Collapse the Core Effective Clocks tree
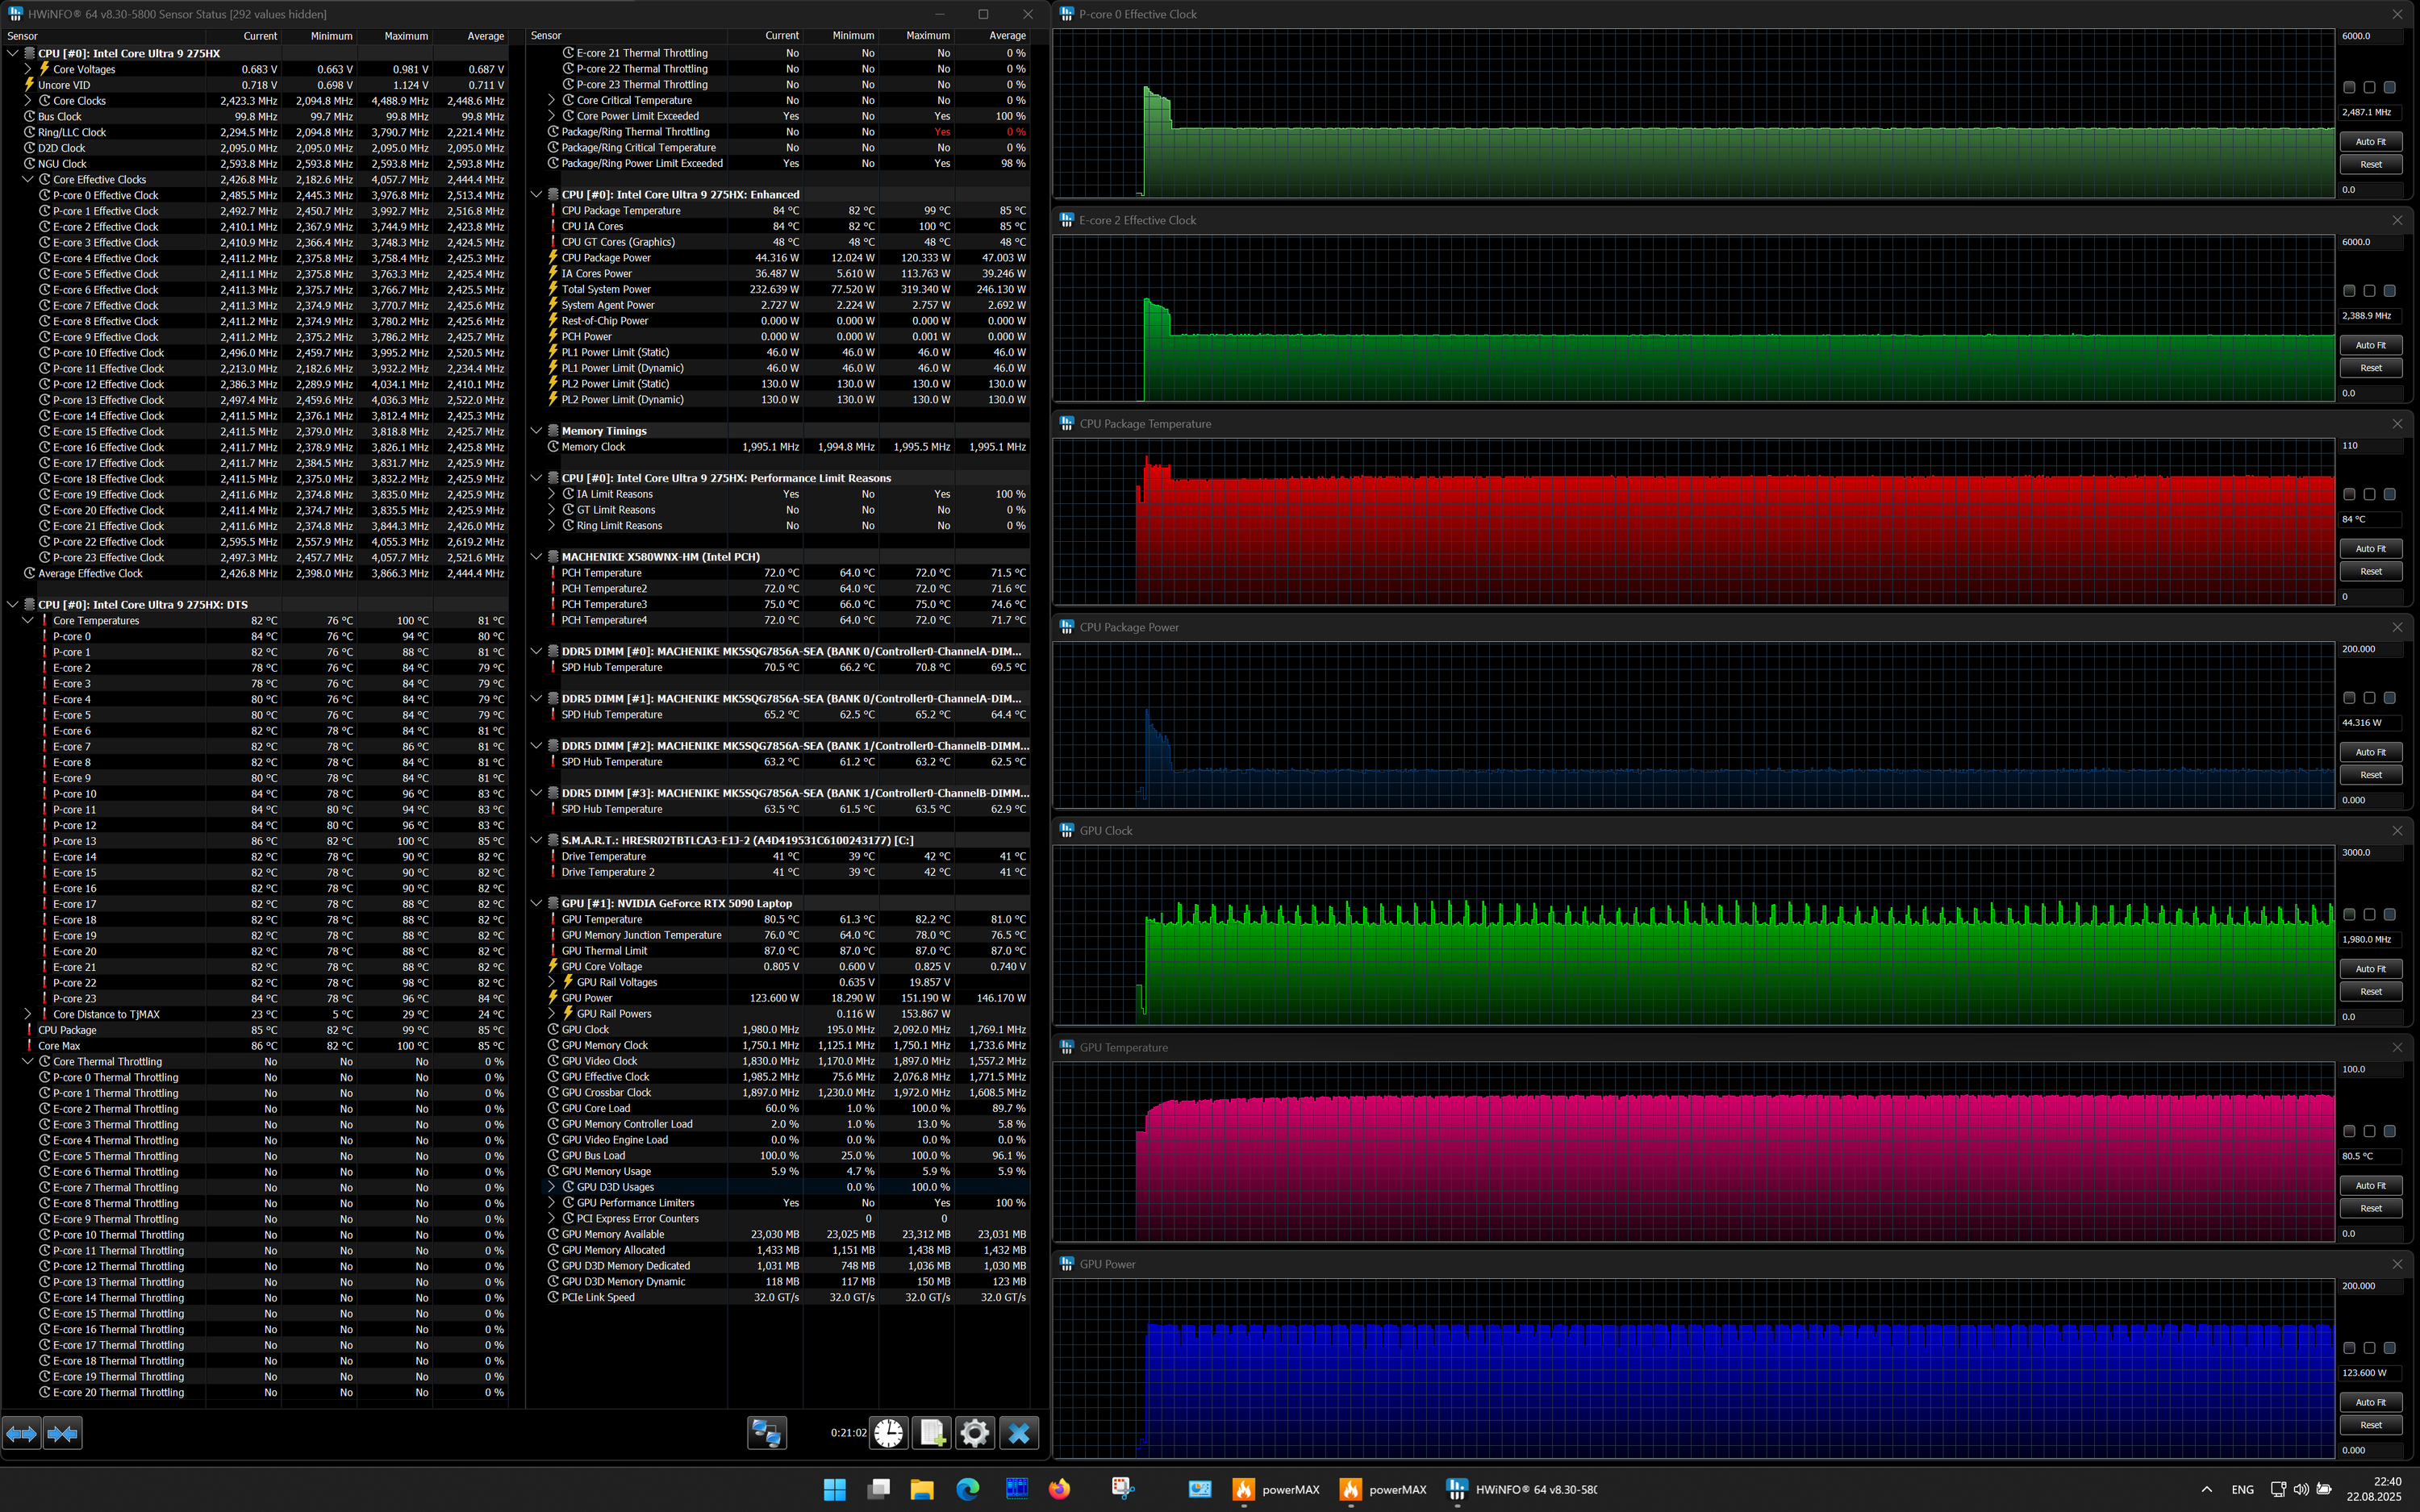 pos(28,180)
